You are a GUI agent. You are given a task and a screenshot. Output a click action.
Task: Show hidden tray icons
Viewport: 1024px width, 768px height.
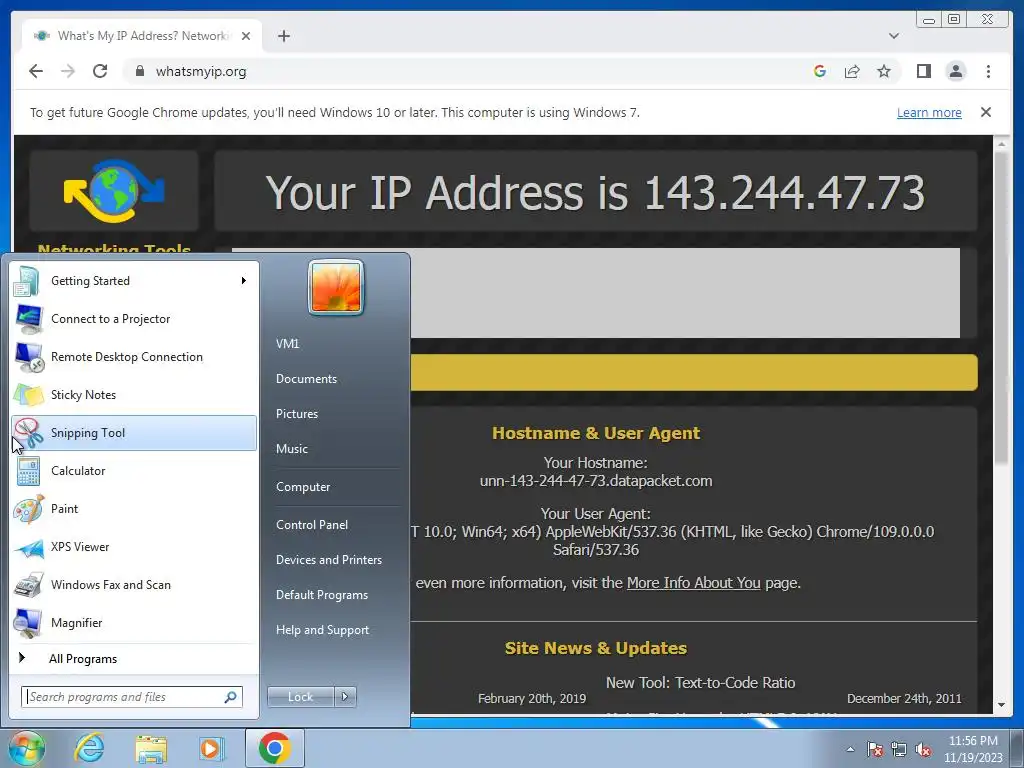pos(850,750)
